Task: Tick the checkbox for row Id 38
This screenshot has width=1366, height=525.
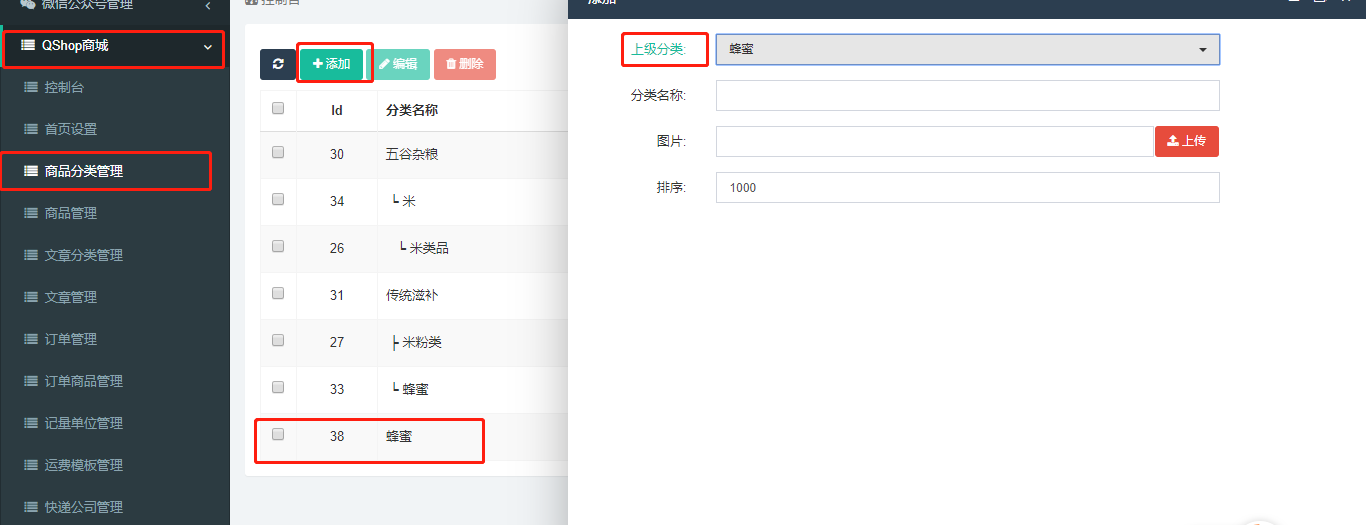Action: (278, 434)
